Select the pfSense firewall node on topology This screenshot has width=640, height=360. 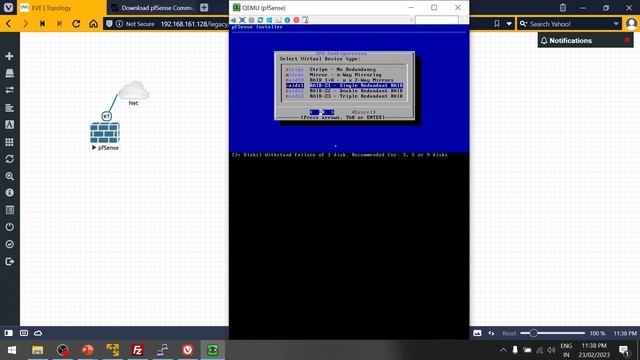[105, 133]
